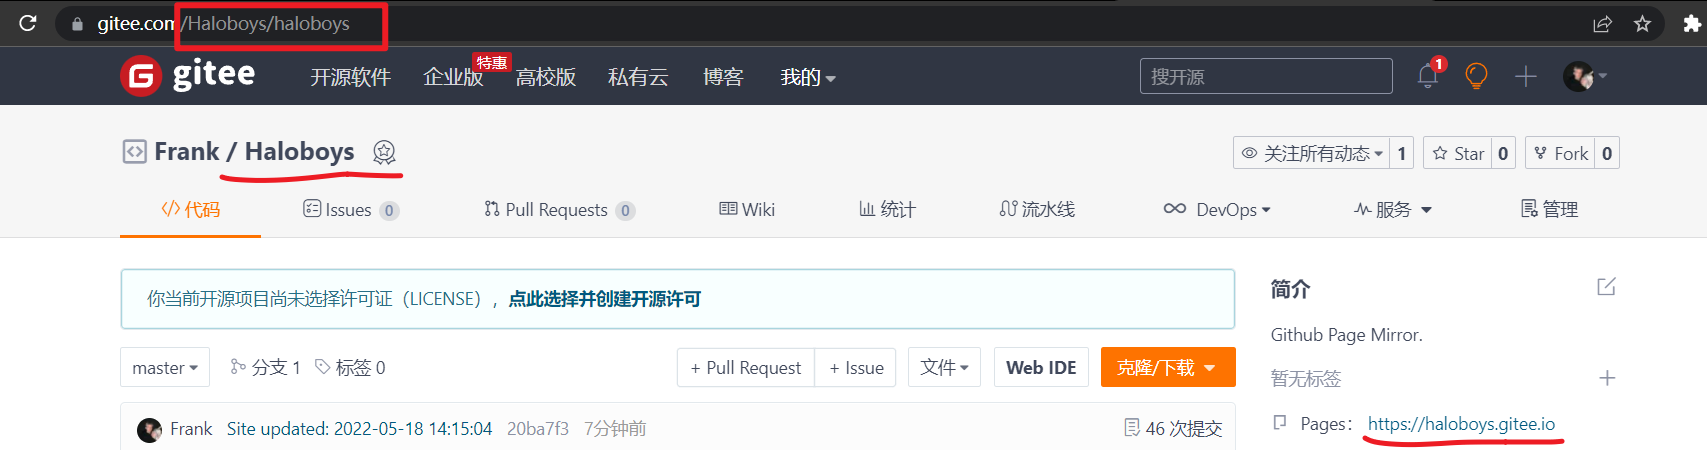
Task: View the 46 次提交 commit history
Action: 1173,429
